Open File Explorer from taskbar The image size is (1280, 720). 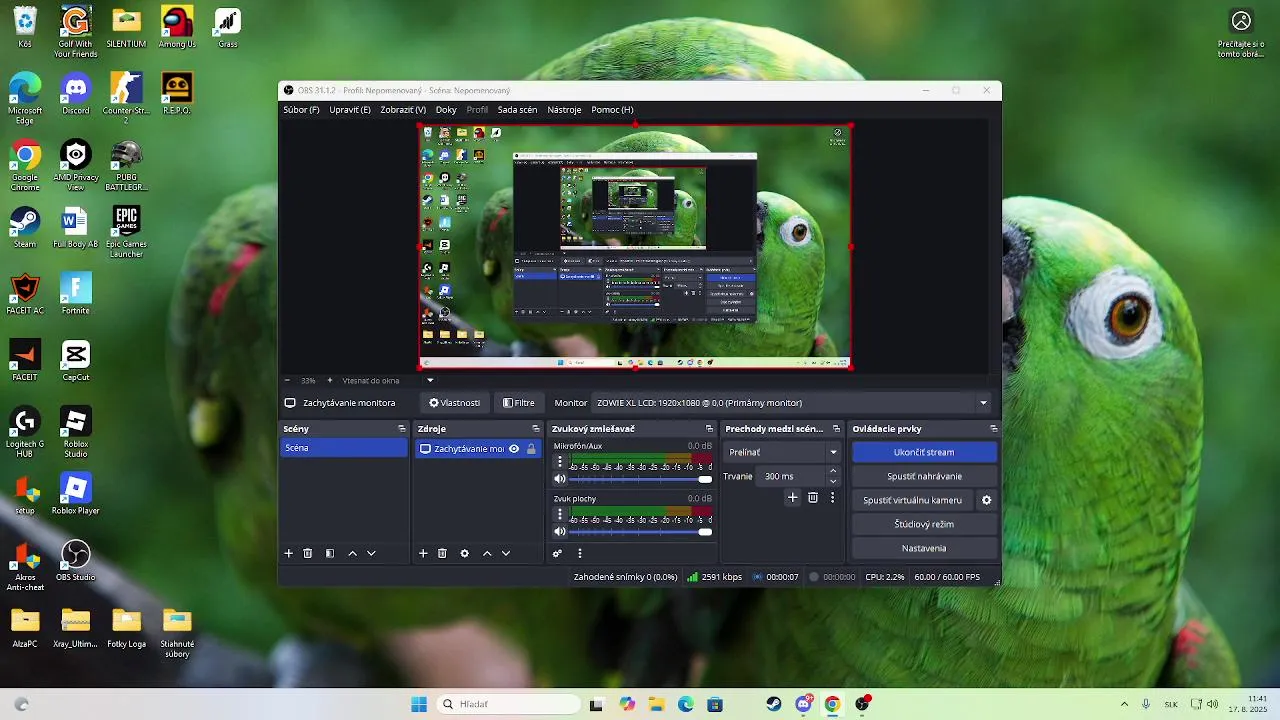click(x=656, y=704)
